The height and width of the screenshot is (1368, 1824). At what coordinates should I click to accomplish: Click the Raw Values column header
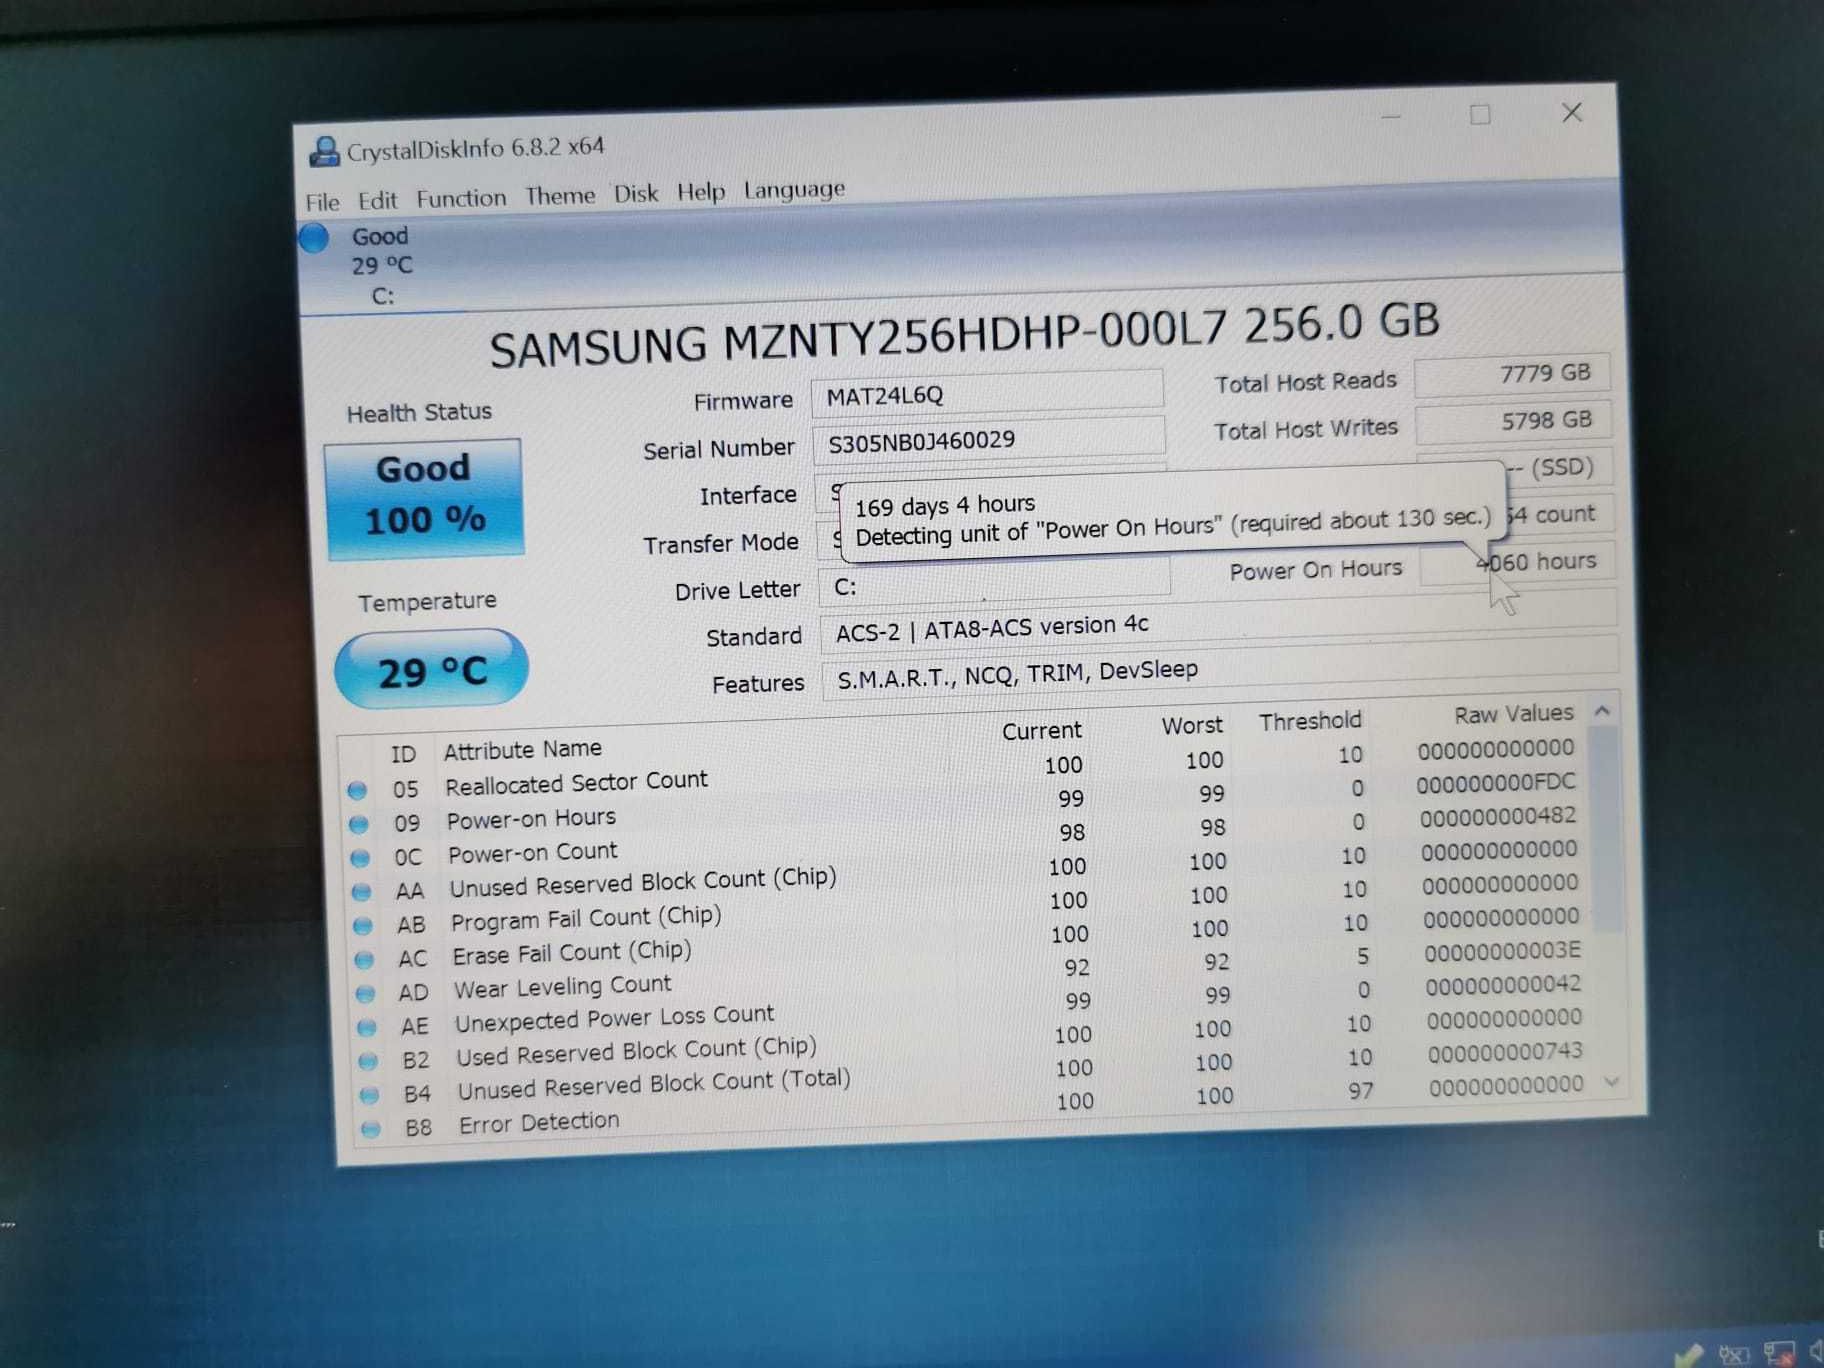[1514, 714]
